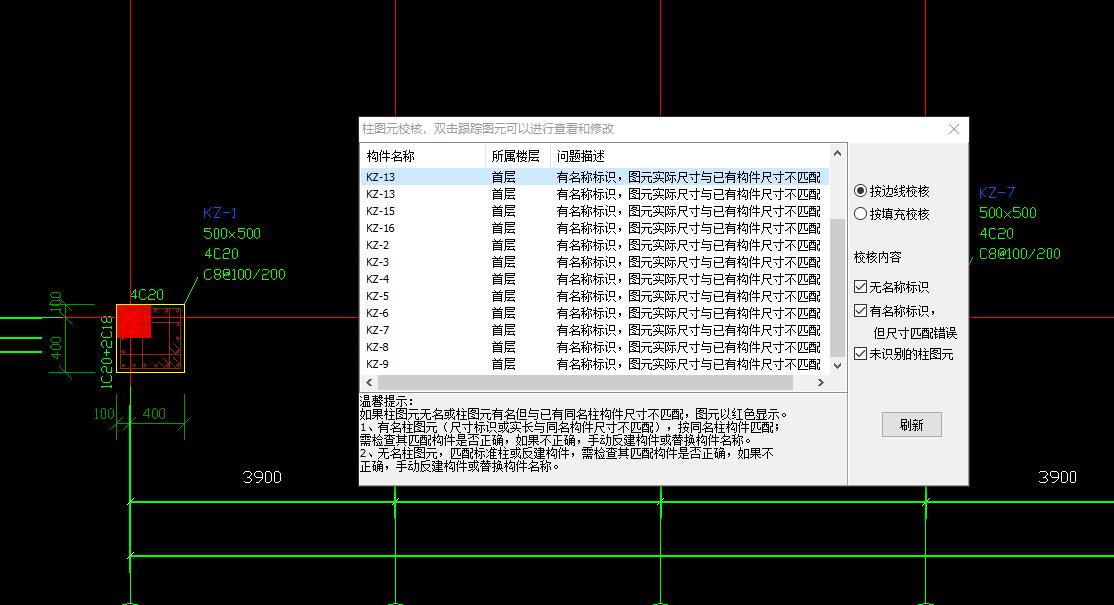This screenshot has height=605, width=1114.
Task: Click the blue KZ-7 label in drawing
Action: click(x=997, y=192)
